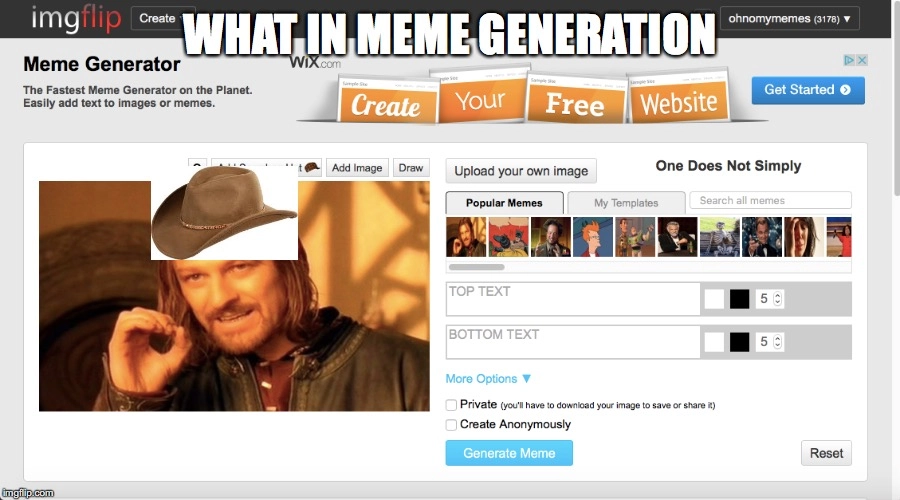Check the Create Anonymously option
The height and width of the screenshot is (500, 900).
451,425
